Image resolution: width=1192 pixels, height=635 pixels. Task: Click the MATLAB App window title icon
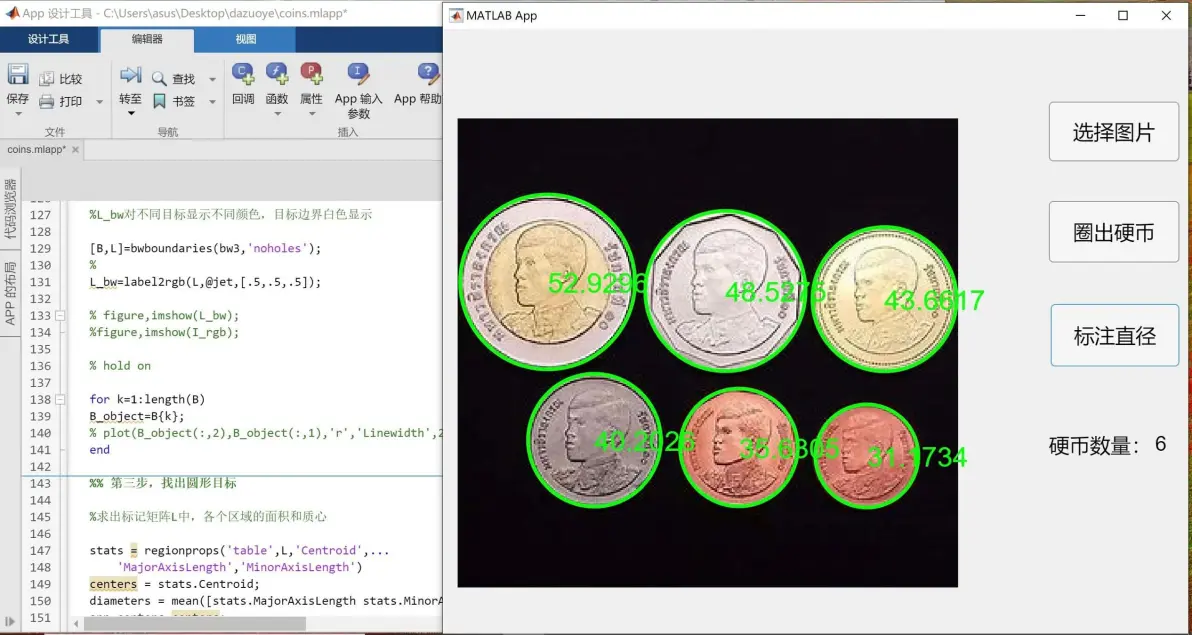[x=456, y=15]
